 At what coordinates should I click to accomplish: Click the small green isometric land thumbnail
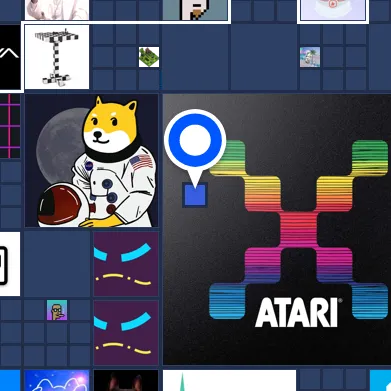149,57
